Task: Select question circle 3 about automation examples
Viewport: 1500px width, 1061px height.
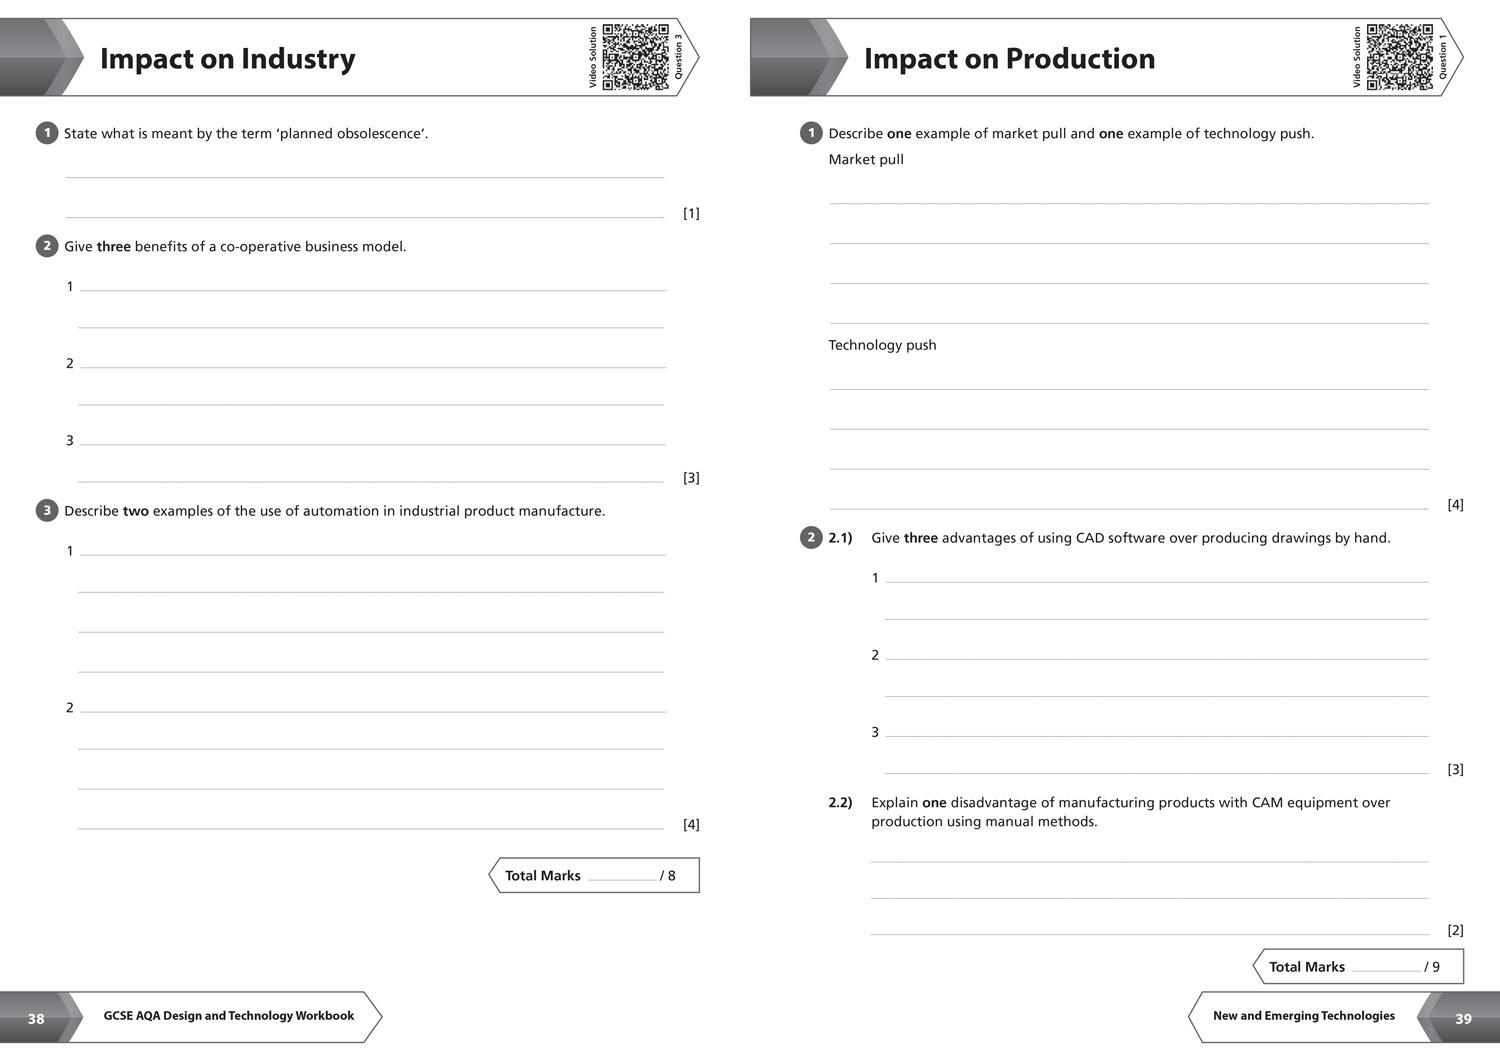Action: tap(46, 509)
